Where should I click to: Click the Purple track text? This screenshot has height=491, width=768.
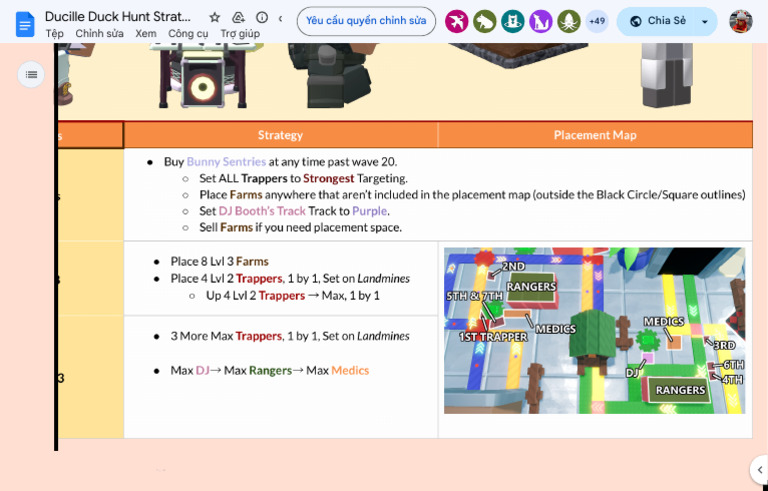point(370,211)
